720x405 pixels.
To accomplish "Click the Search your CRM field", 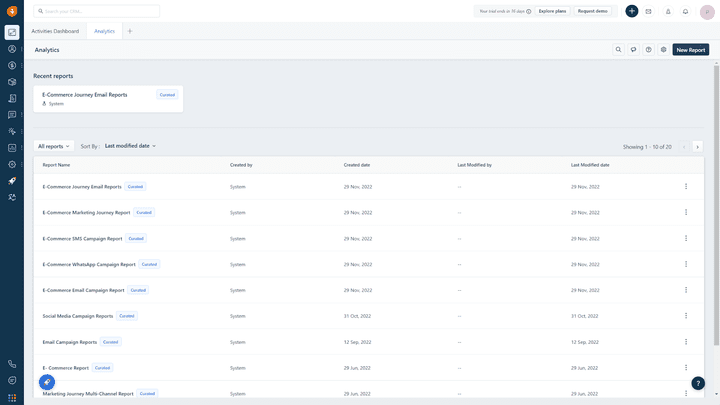I will [x=98, y=11].
